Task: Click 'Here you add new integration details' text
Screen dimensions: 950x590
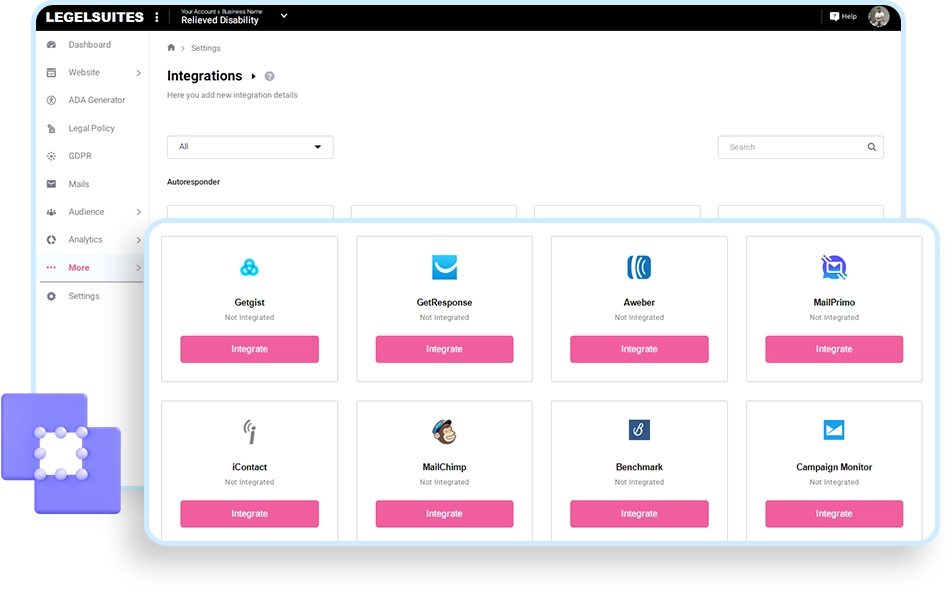Action: pos(232,95)
